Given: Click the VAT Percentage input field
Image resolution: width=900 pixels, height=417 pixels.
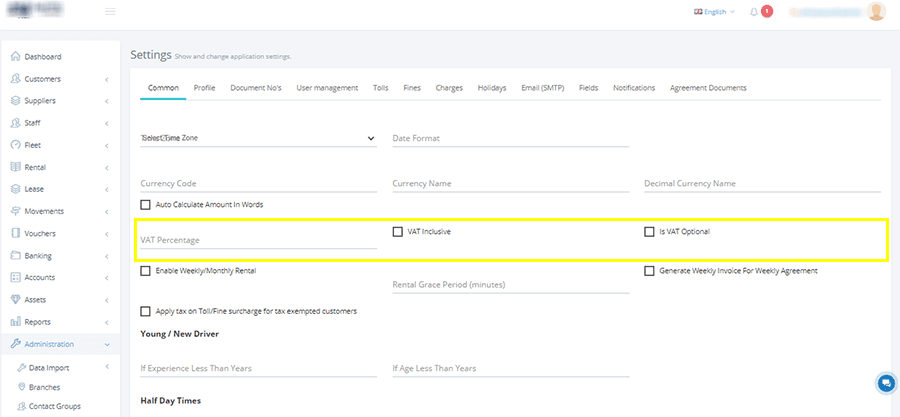Looking at the screenshot, I should point(258,240).
